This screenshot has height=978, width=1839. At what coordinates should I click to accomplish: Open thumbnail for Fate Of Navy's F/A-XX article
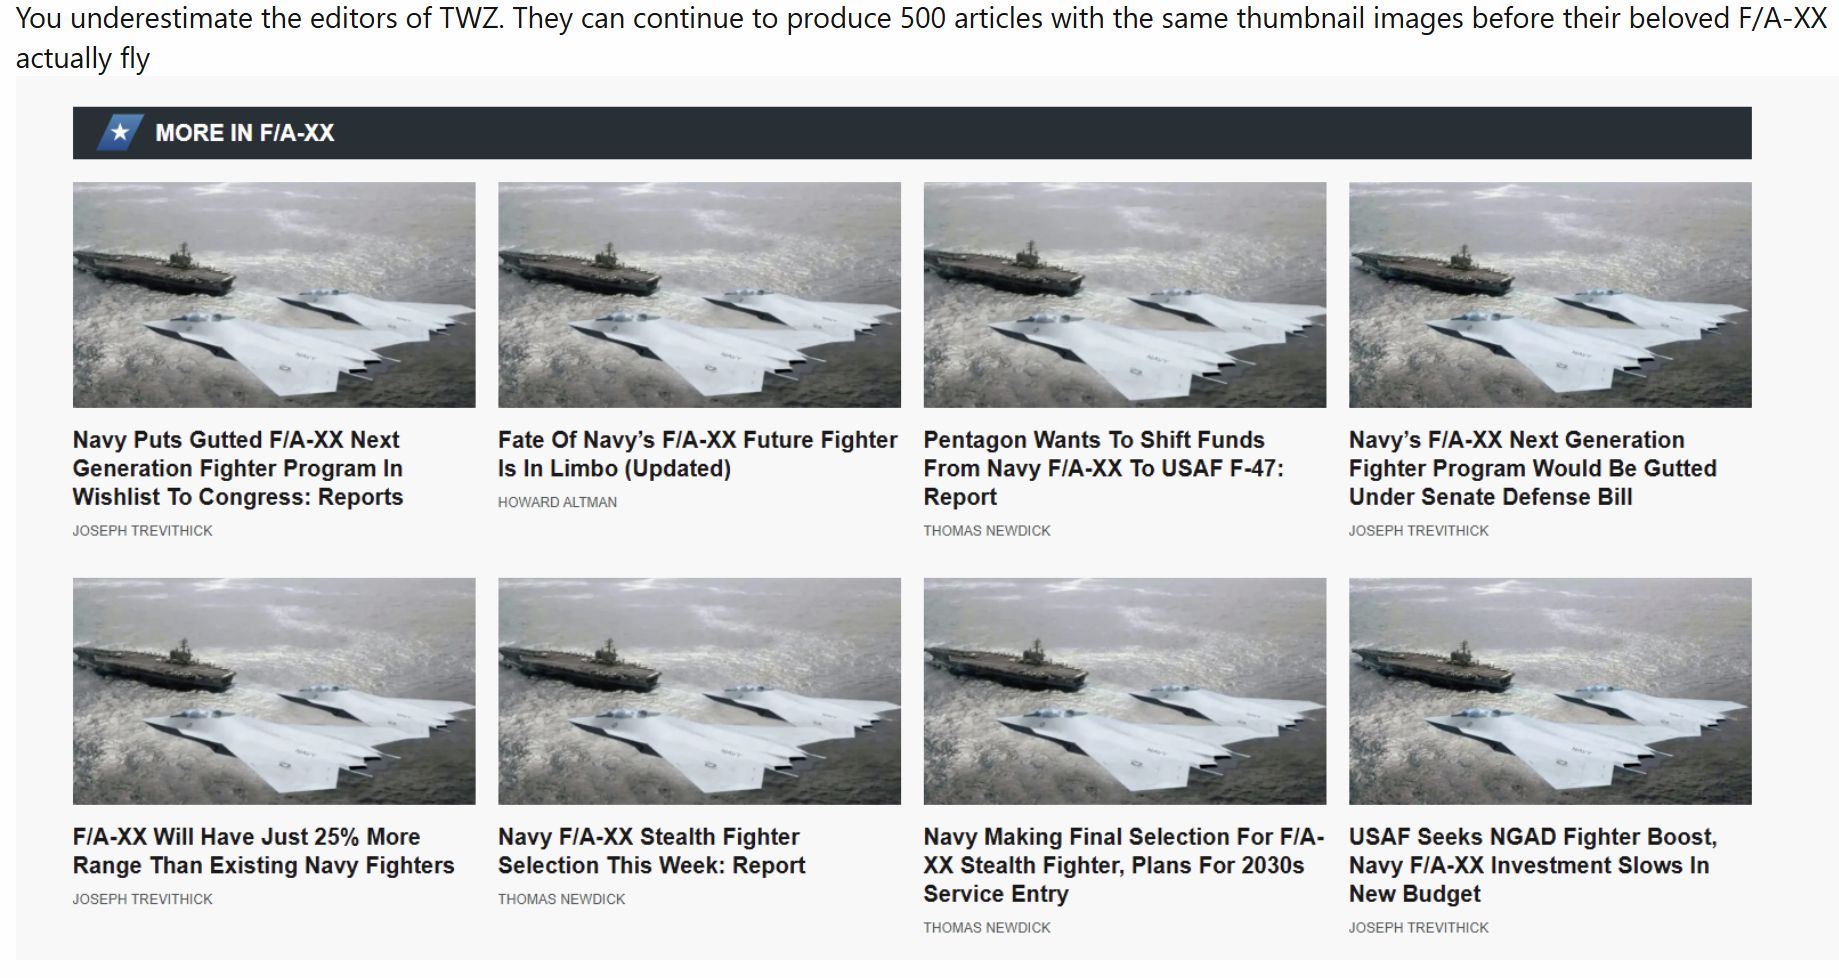699,295
